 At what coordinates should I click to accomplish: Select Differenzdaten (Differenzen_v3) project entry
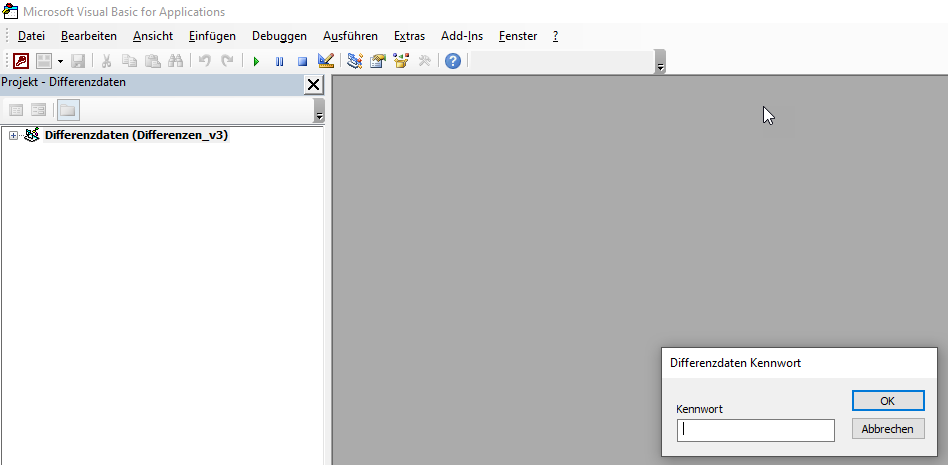pyautogui.click(x=137, y=135)
